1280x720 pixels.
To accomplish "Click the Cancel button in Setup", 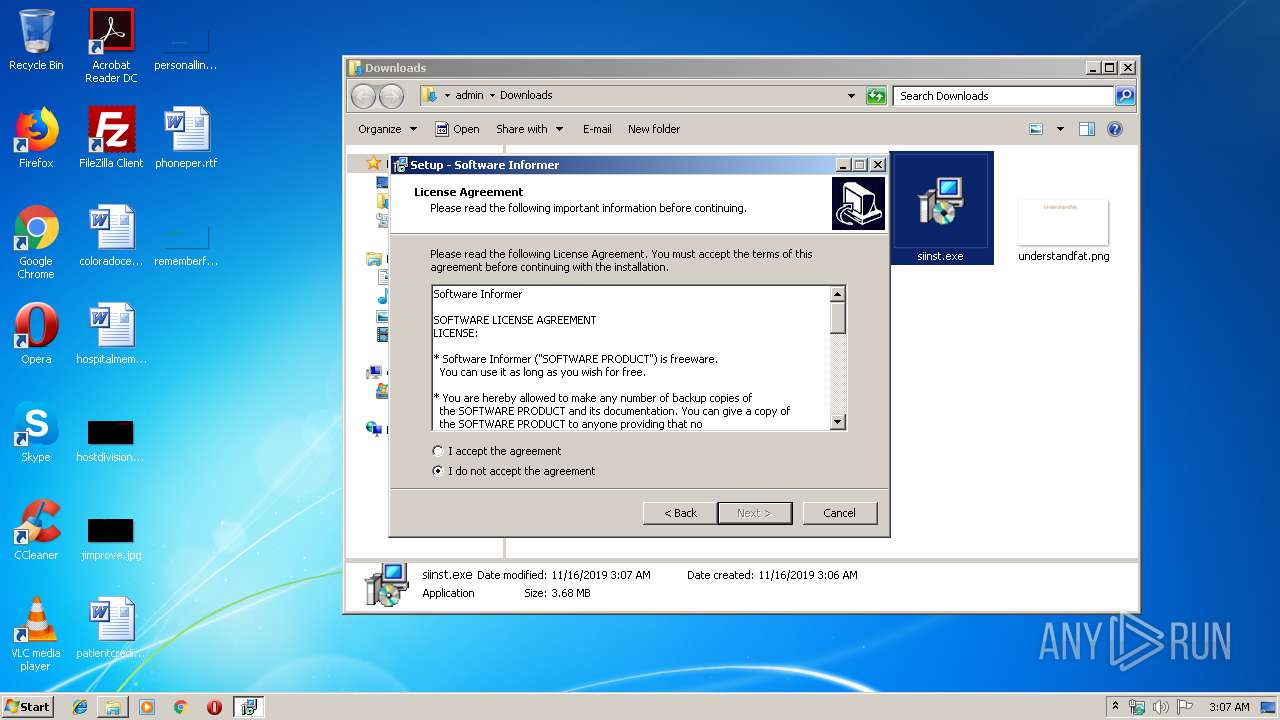I will 839,513.
